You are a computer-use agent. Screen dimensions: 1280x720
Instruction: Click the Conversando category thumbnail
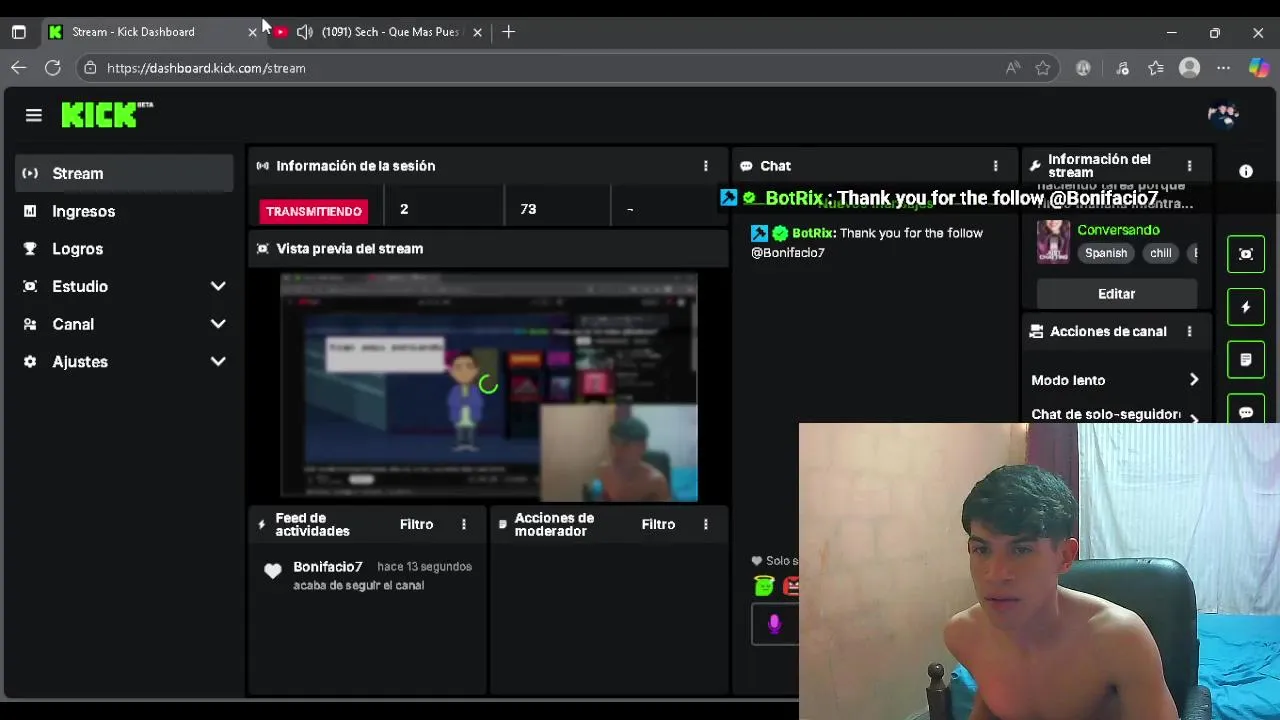[x=1053, y=241]
